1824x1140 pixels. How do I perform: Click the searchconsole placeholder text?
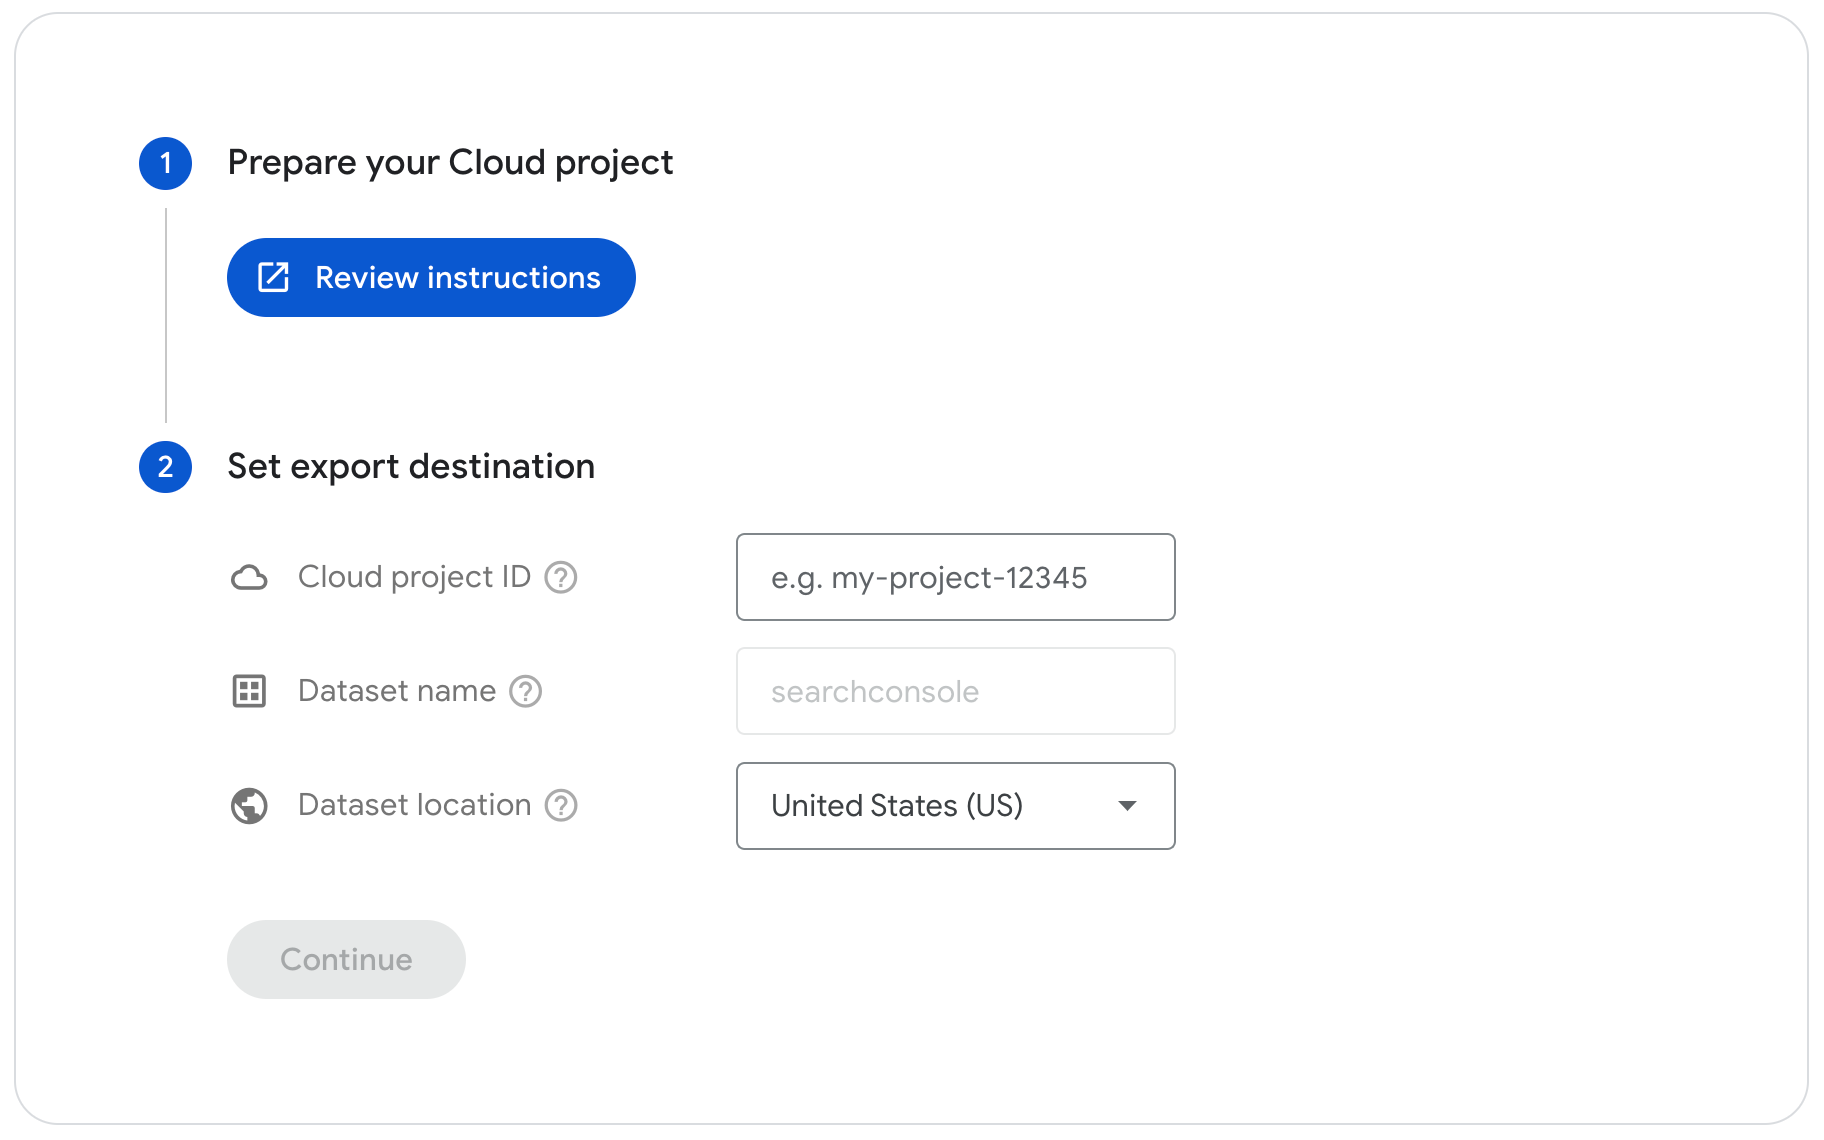[x=875, y=690]
